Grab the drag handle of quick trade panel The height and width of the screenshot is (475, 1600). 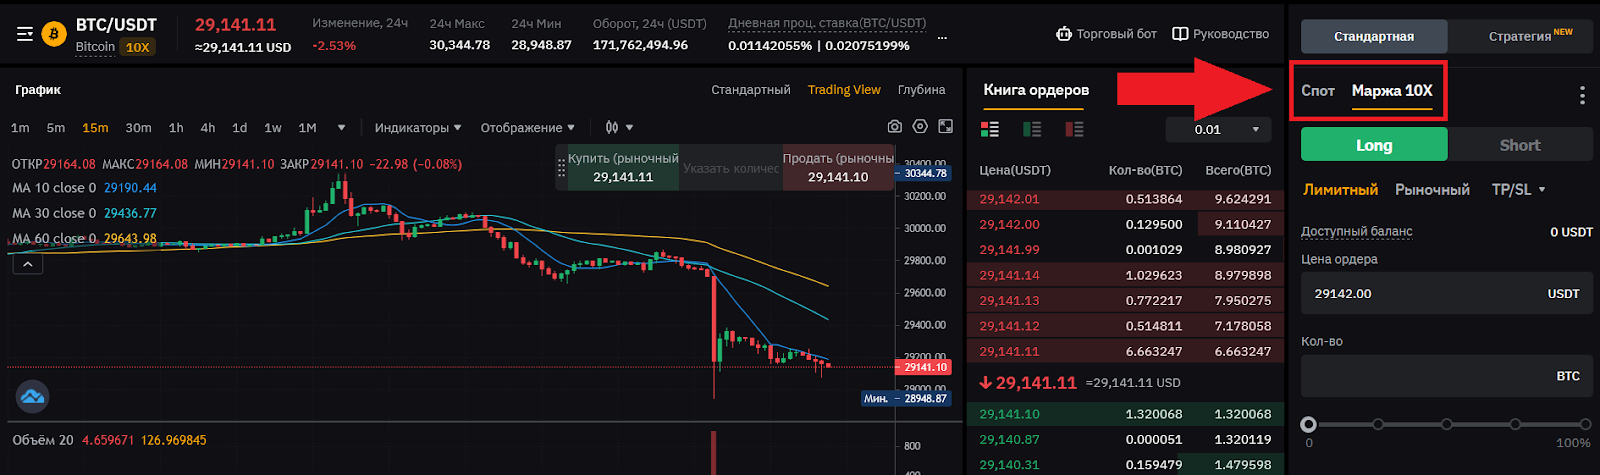[x=561, y=168]
